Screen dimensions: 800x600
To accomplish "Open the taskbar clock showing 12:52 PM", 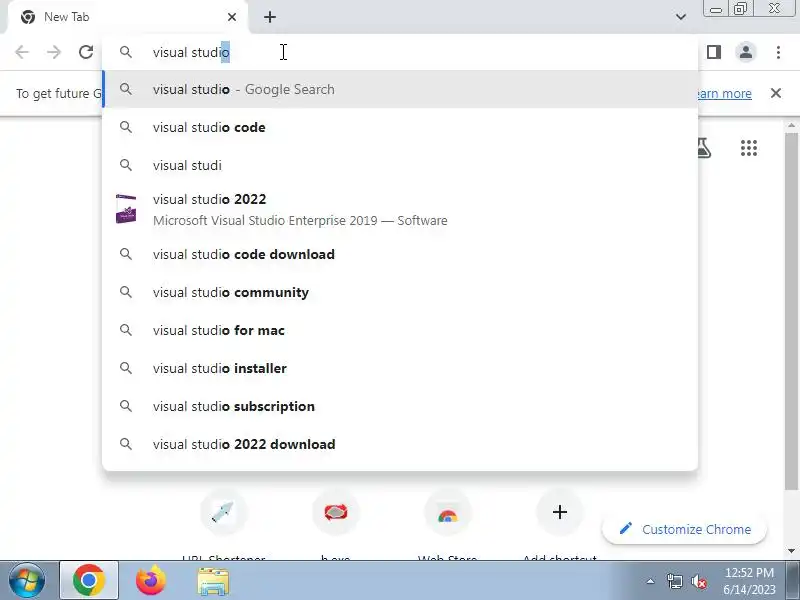I will (749, 581).
